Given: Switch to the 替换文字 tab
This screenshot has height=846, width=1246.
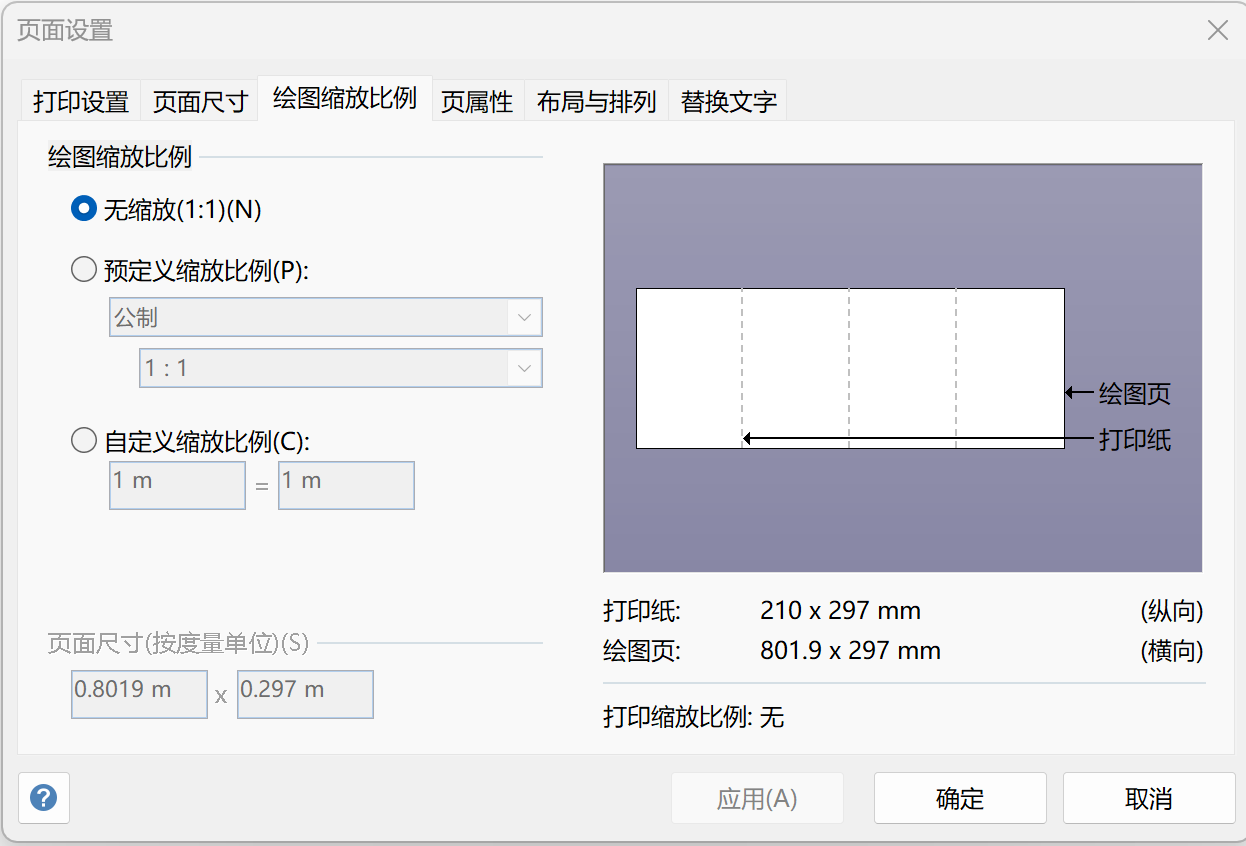Looking at the screenshot, I should (x=728, y=102).
